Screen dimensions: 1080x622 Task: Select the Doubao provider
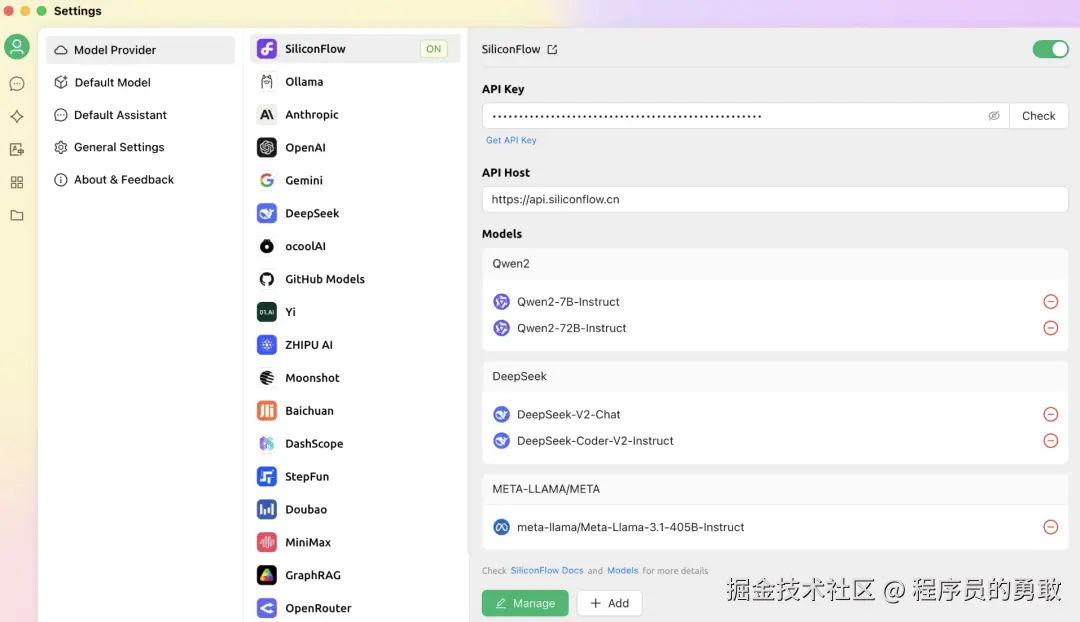(354, 510)
